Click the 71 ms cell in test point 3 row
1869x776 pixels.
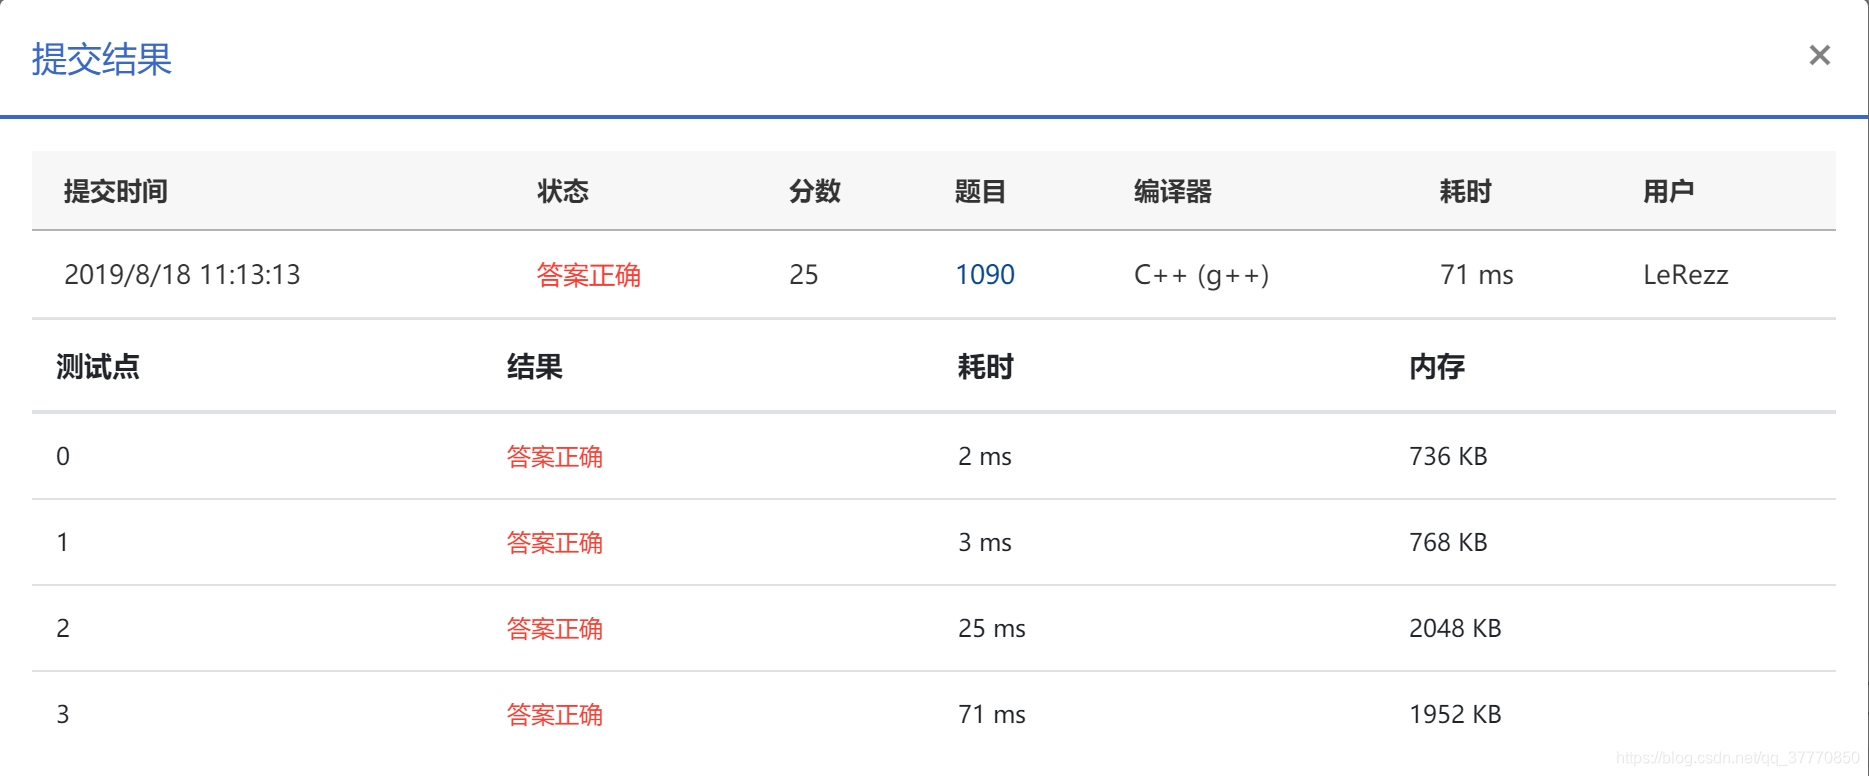992,714
